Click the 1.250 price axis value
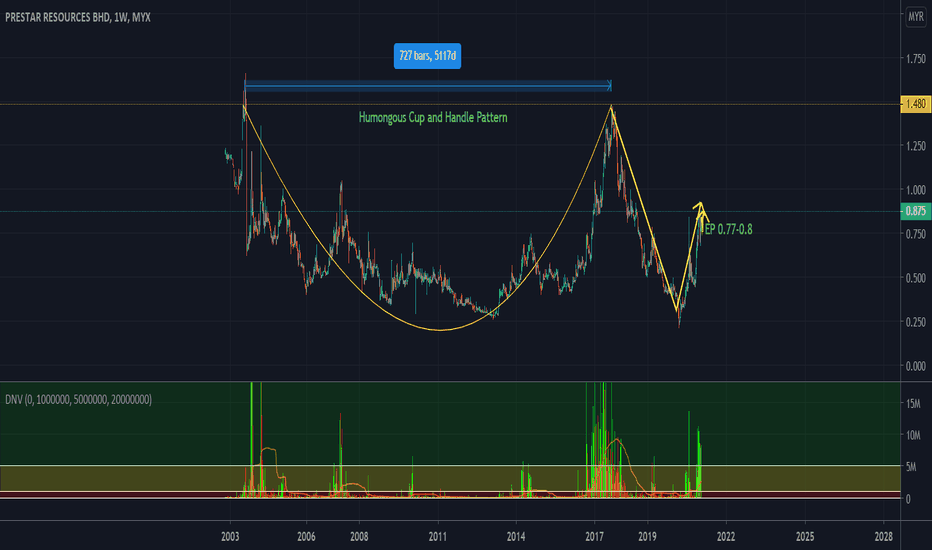Viewport: 932px width, 550px height. 915,146
